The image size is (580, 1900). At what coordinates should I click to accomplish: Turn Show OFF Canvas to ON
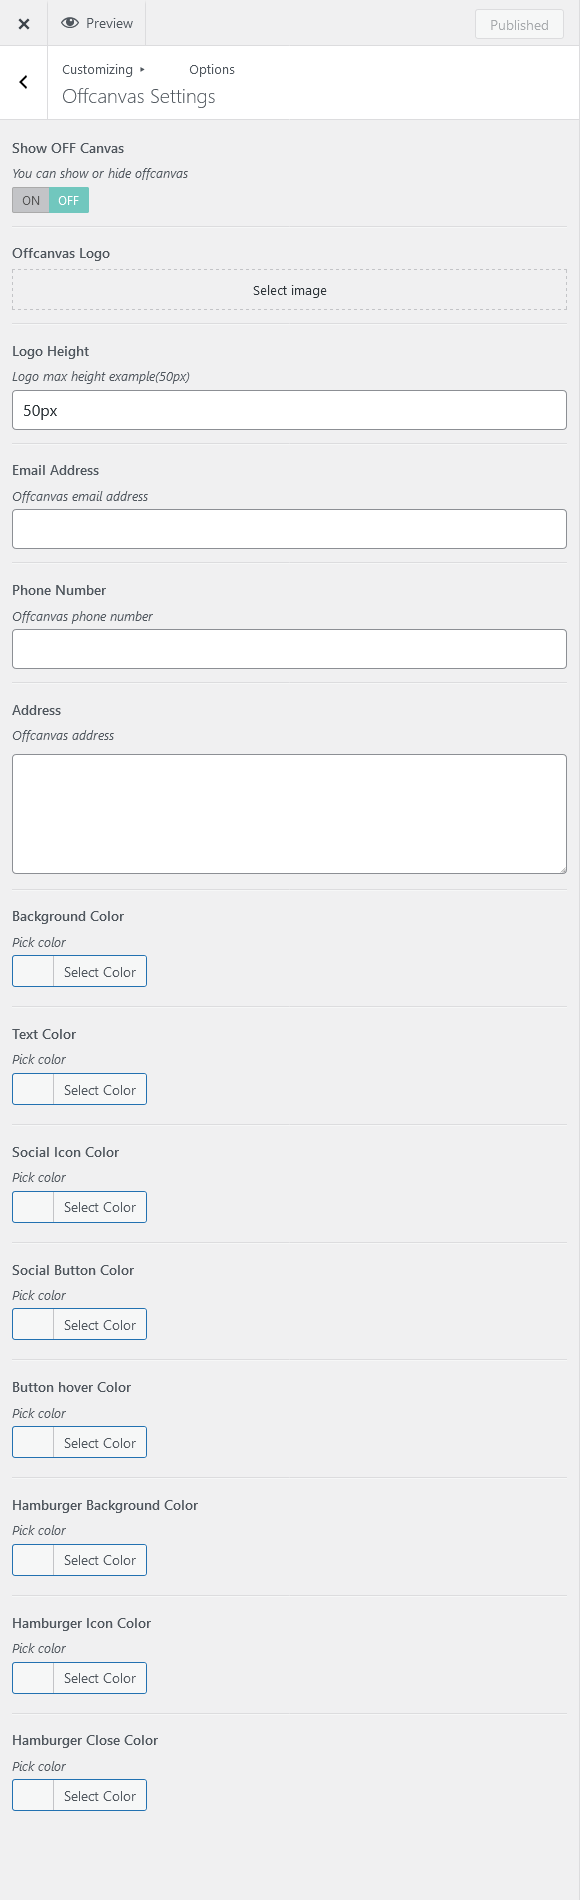[31, 201]
